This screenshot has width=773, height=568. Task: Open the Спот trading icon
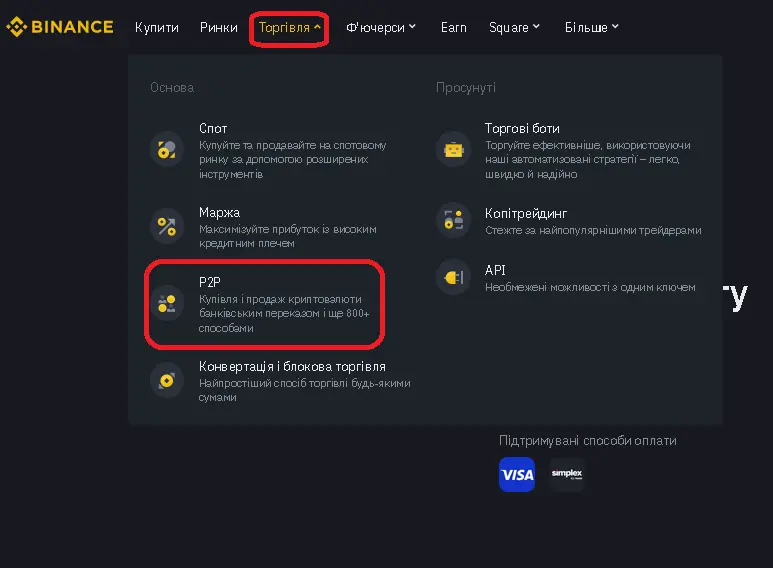(x=167, y=149)
